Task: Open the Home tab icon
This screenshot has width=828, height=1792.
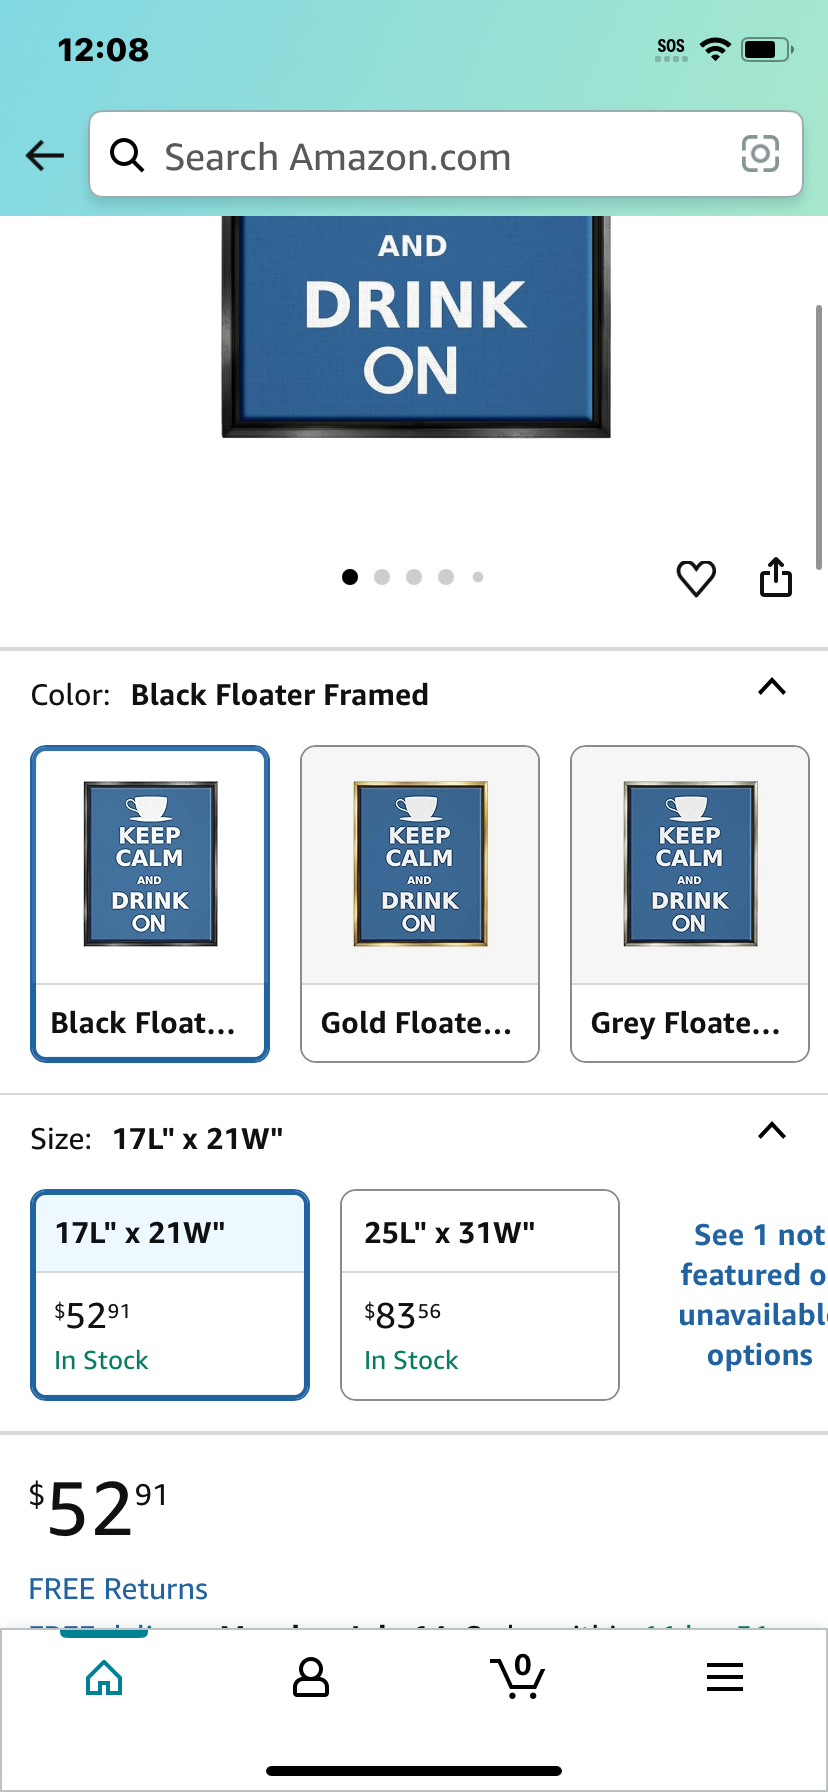Action: pyautogui.click(x=104, y=1677)
